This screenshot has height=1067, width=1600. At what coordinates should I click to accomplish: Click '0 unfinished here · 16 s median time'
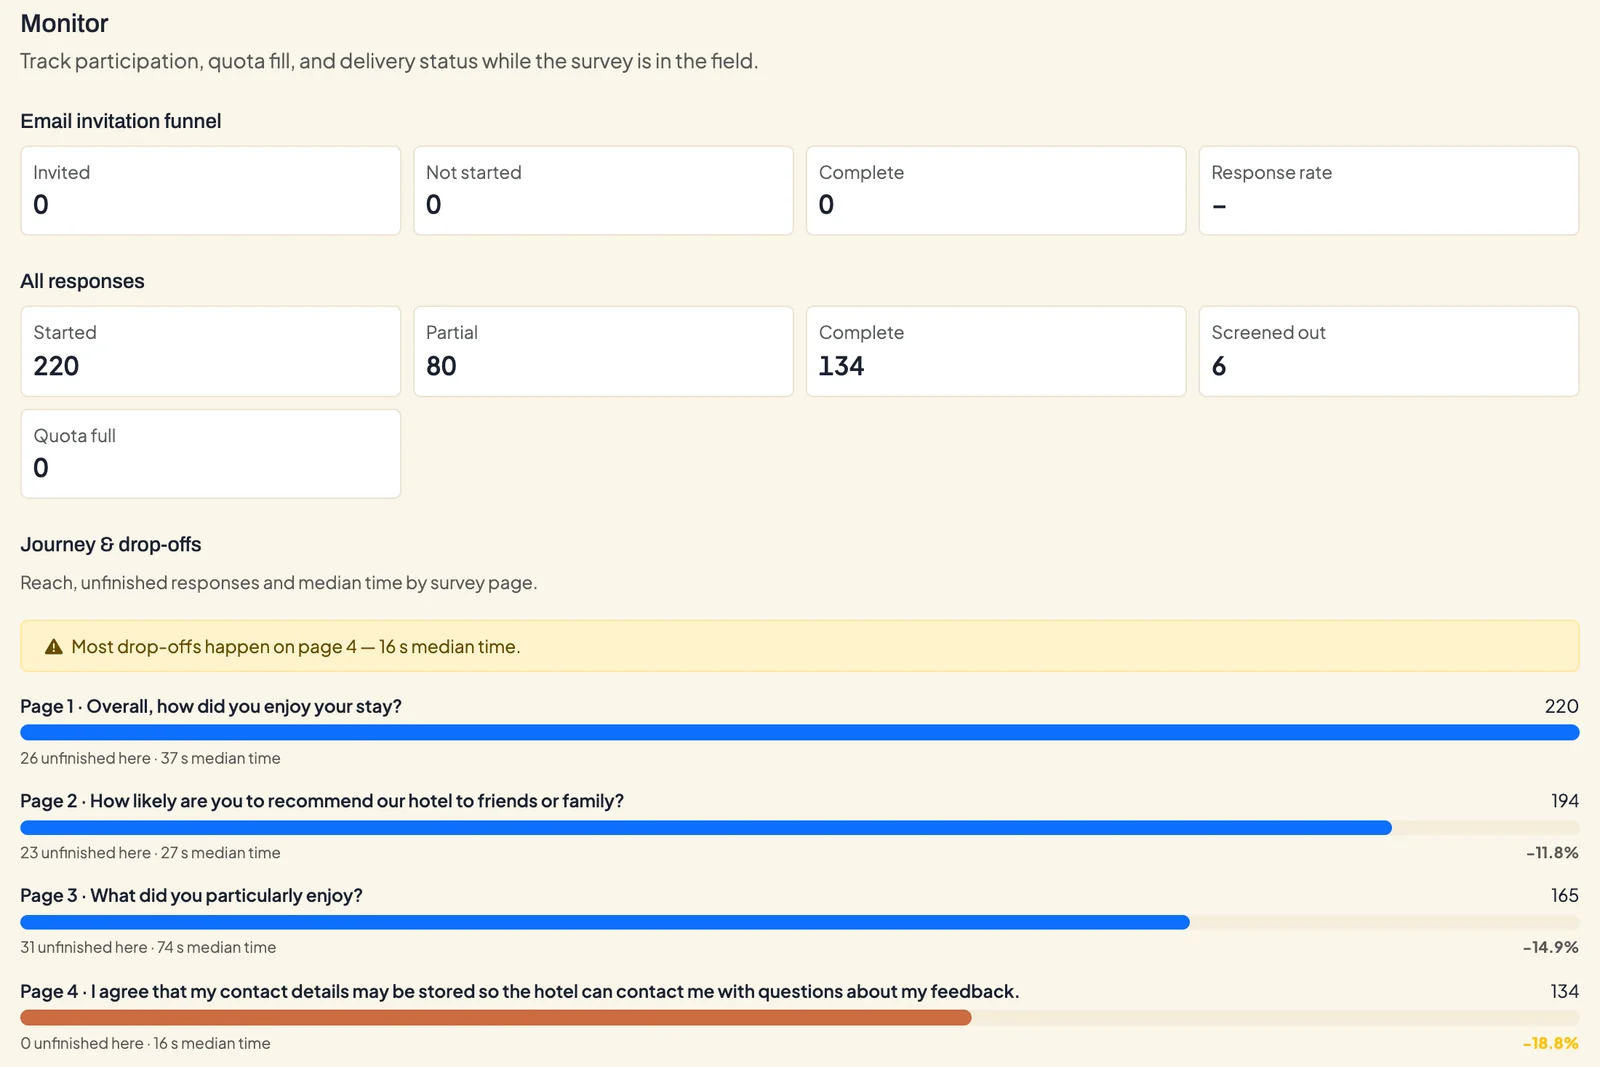tap(145, 1044)
